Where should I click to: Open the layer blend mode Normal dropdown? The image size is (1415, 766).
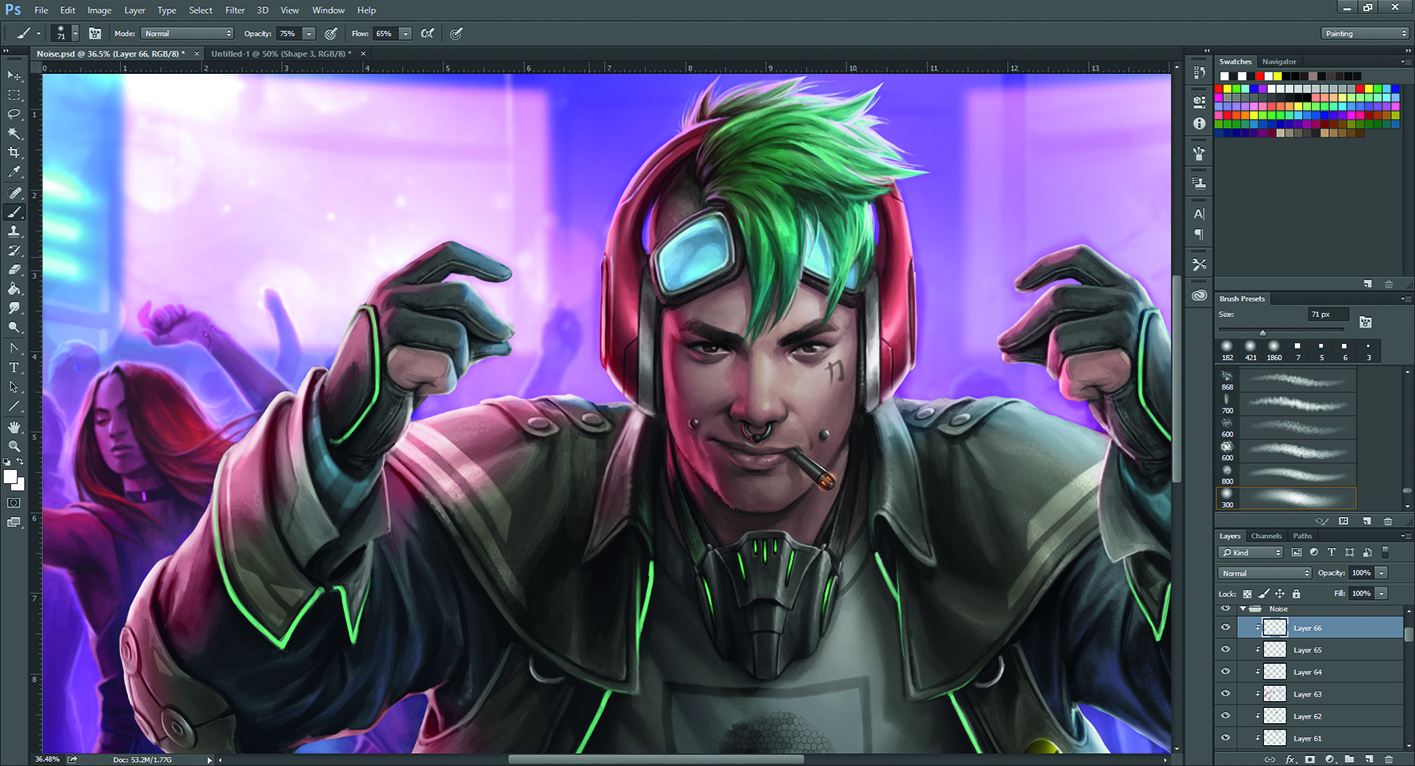coord(1265,573)
